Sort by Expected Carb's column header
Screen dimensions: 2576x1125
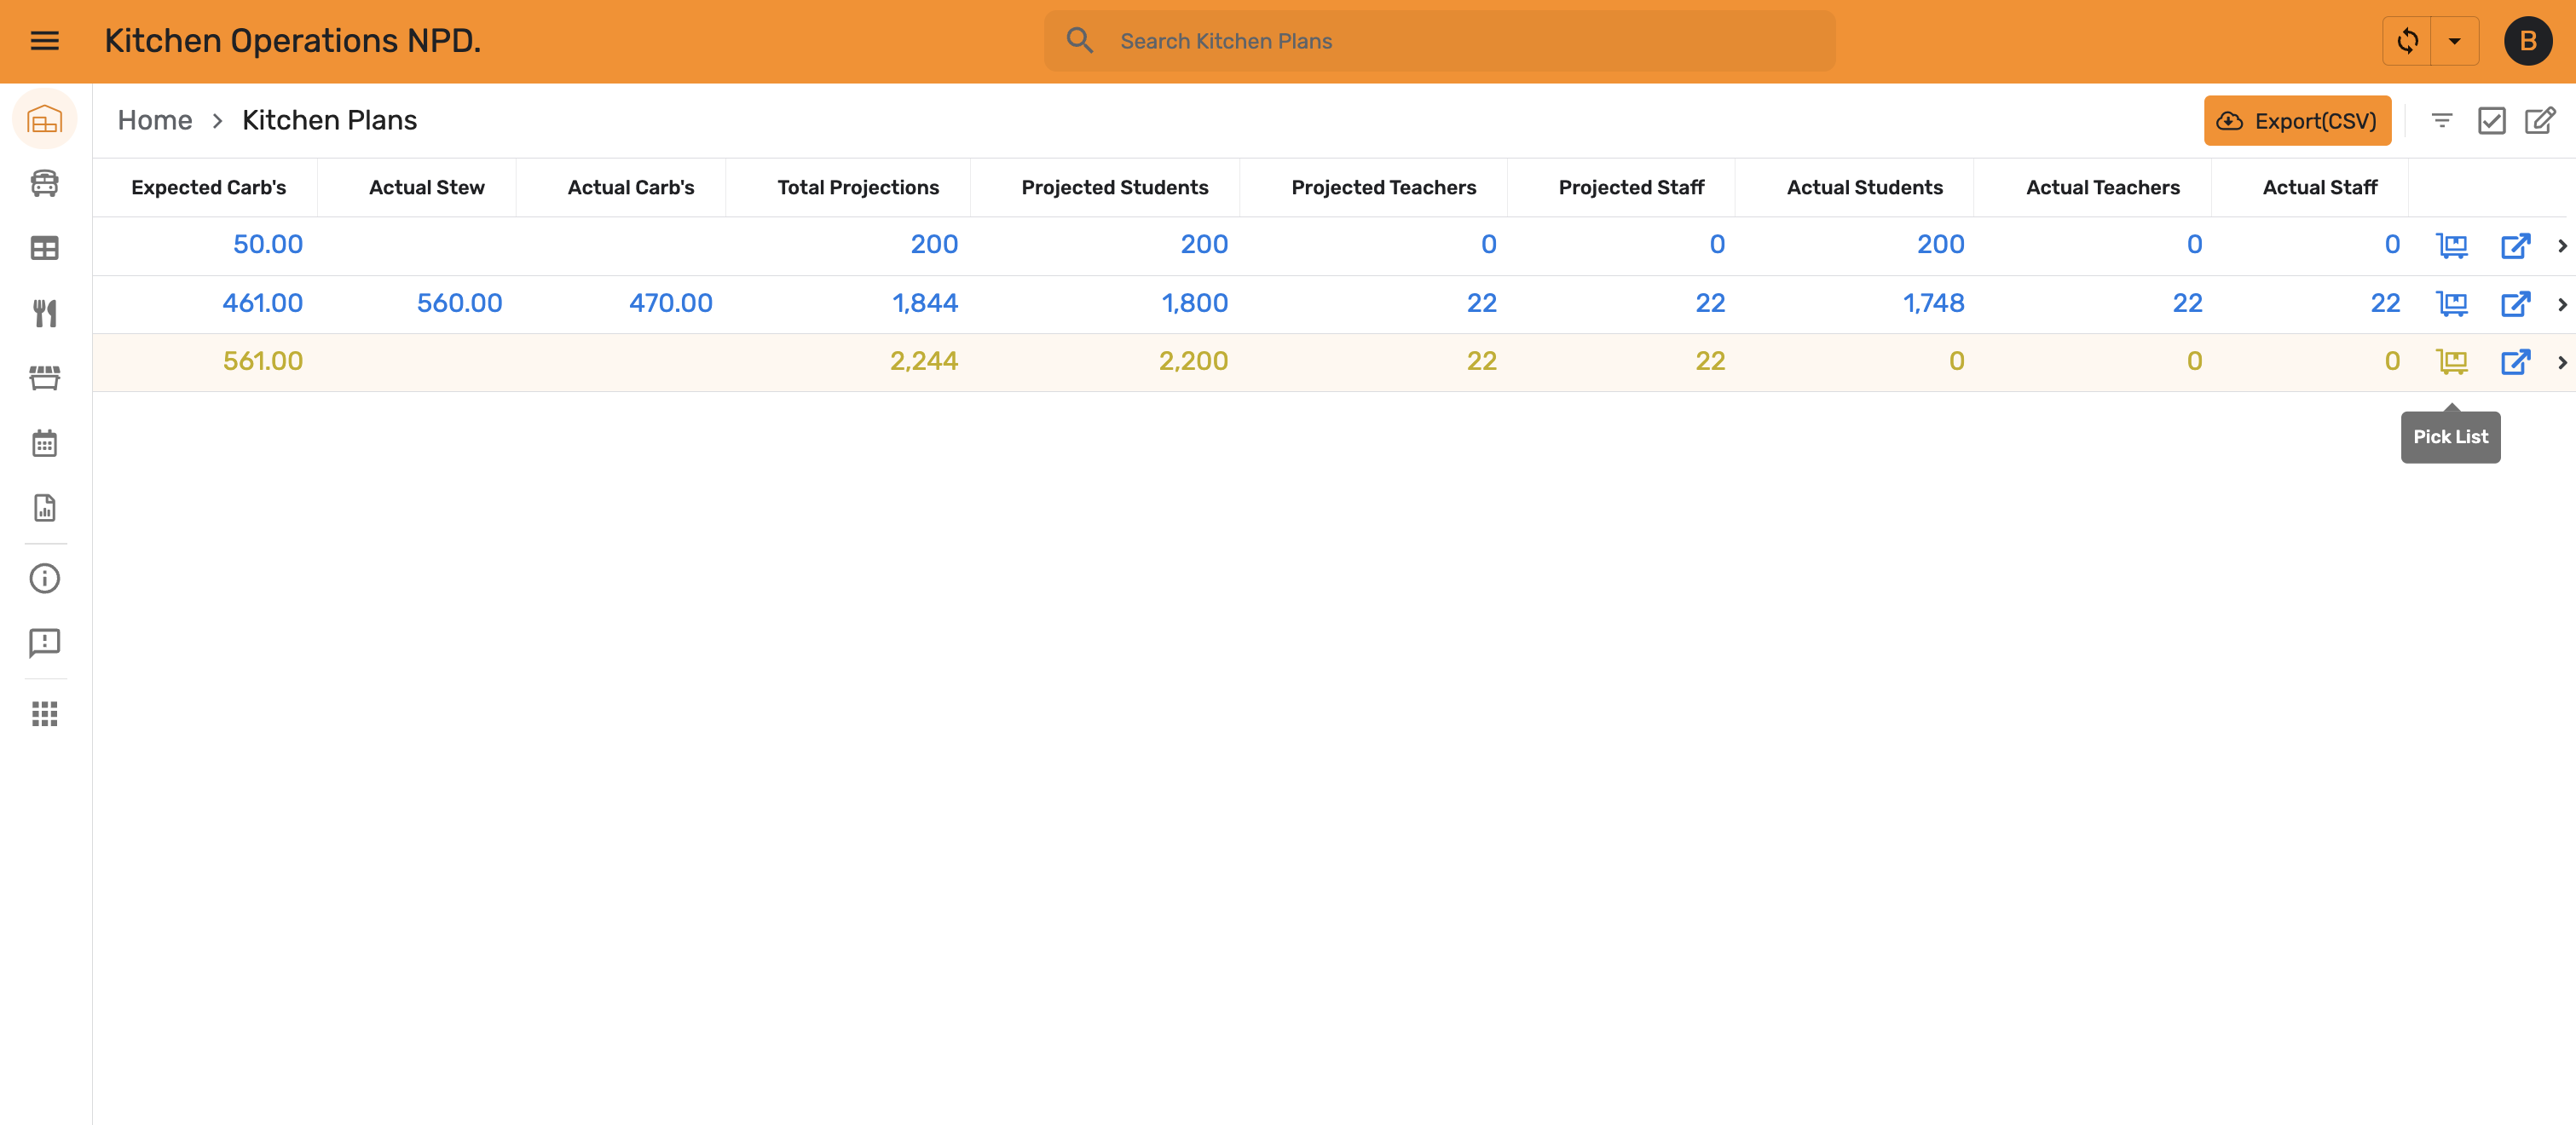pos(208,187)
